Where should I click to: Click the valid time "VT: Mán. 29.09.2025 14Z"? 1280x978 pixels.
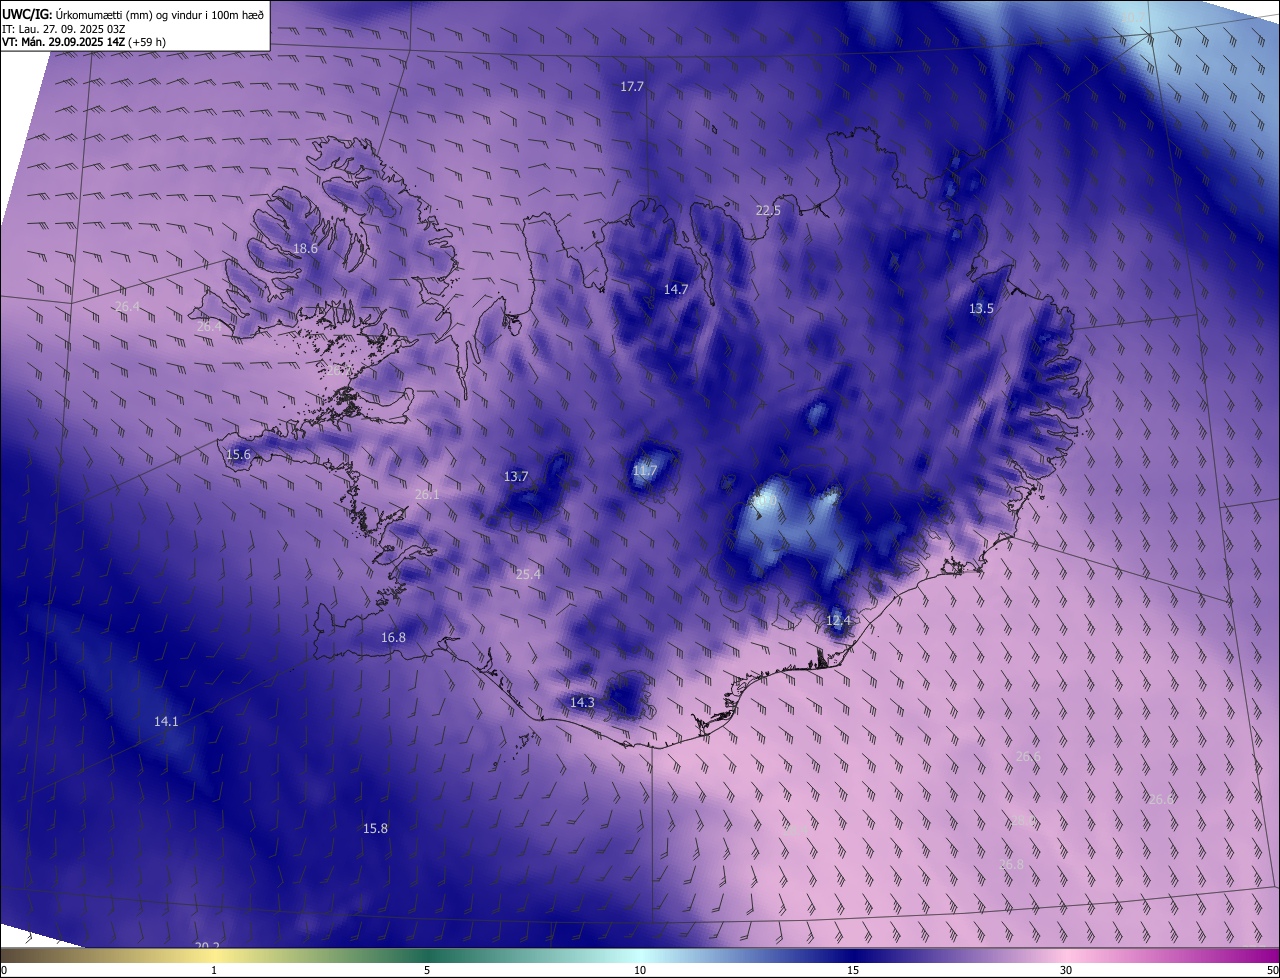pos(64,42)
